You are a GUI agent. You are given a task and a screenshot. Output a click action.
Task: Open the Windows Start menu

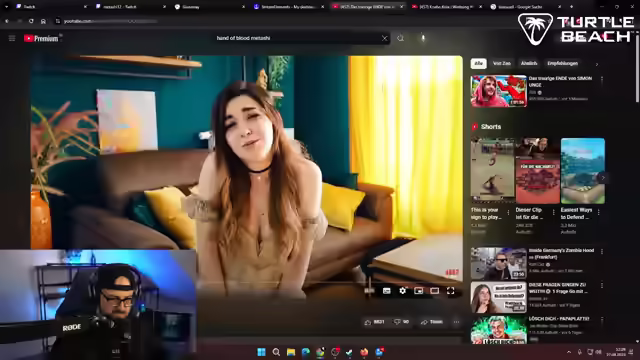tap(262, 352)
